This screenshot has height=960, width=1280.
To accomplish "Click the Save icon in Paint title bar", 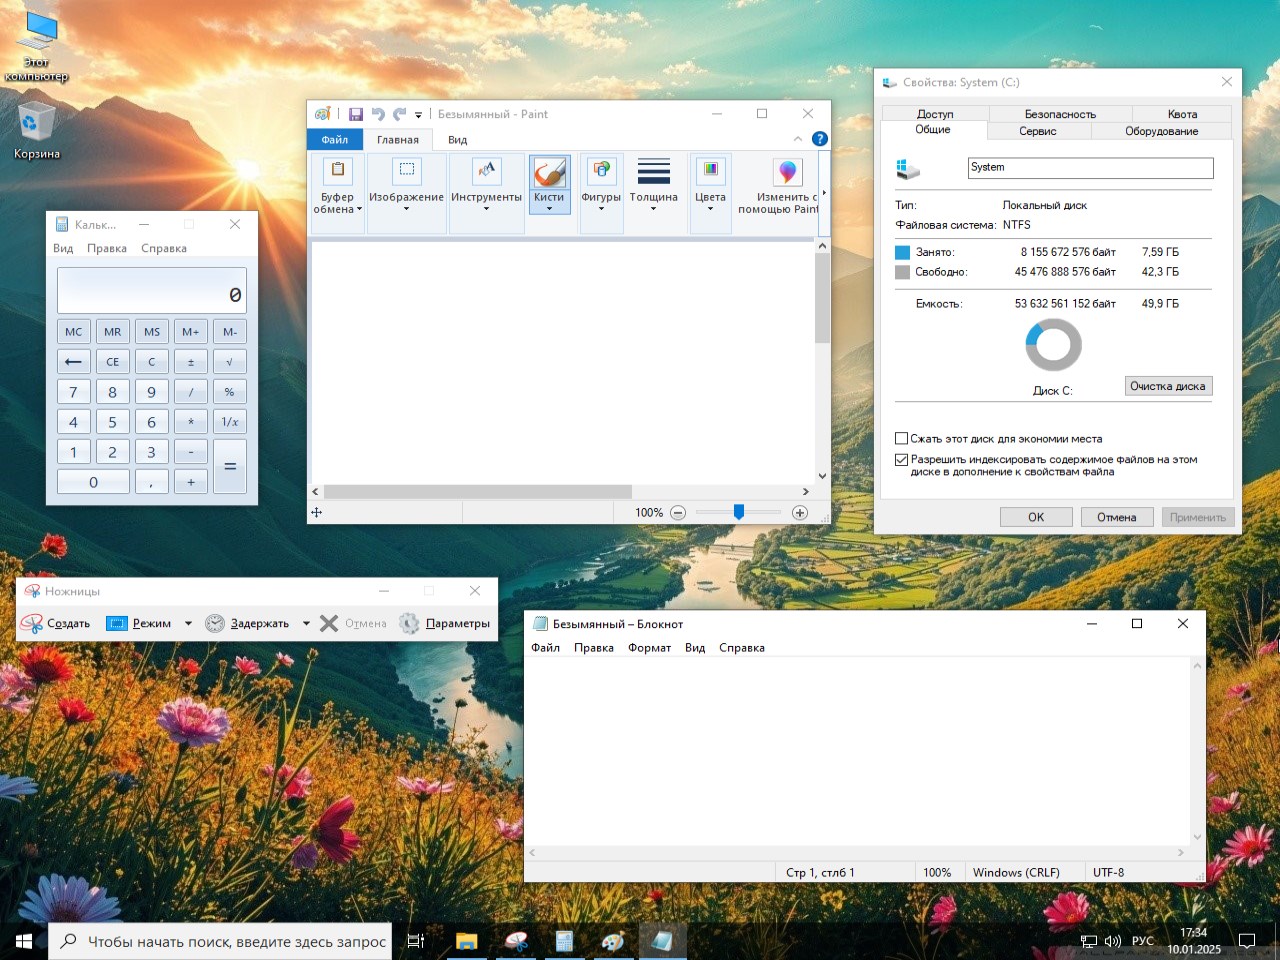I will point(356,114).
